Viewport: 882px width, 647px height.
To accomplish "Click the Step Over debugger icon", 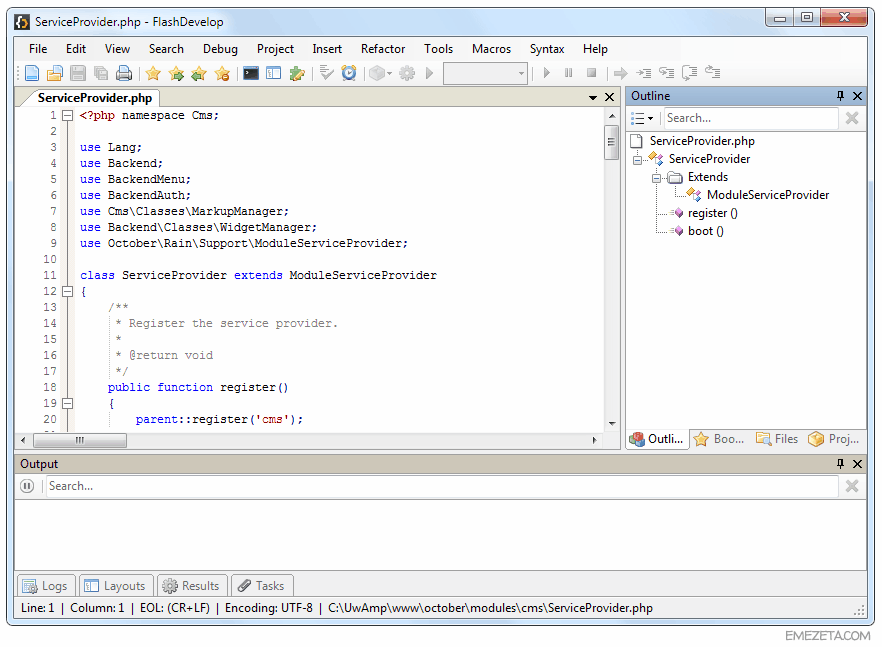I will tap(667, 73).
